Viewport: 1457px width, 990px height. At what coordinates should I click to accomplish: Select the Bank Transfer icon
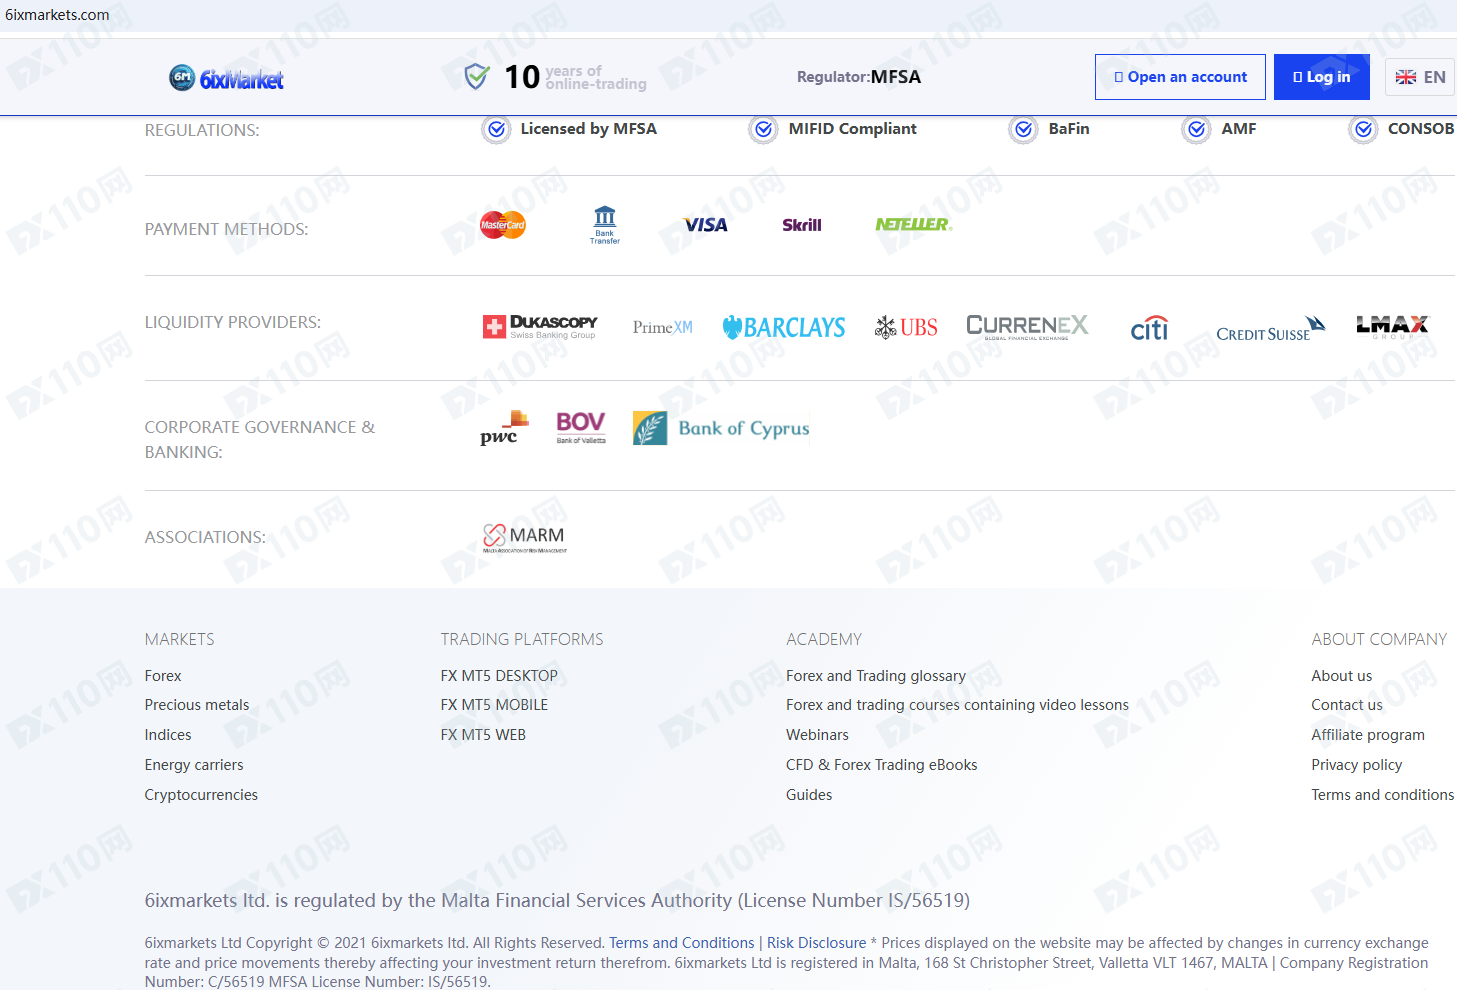click(604, 225)
